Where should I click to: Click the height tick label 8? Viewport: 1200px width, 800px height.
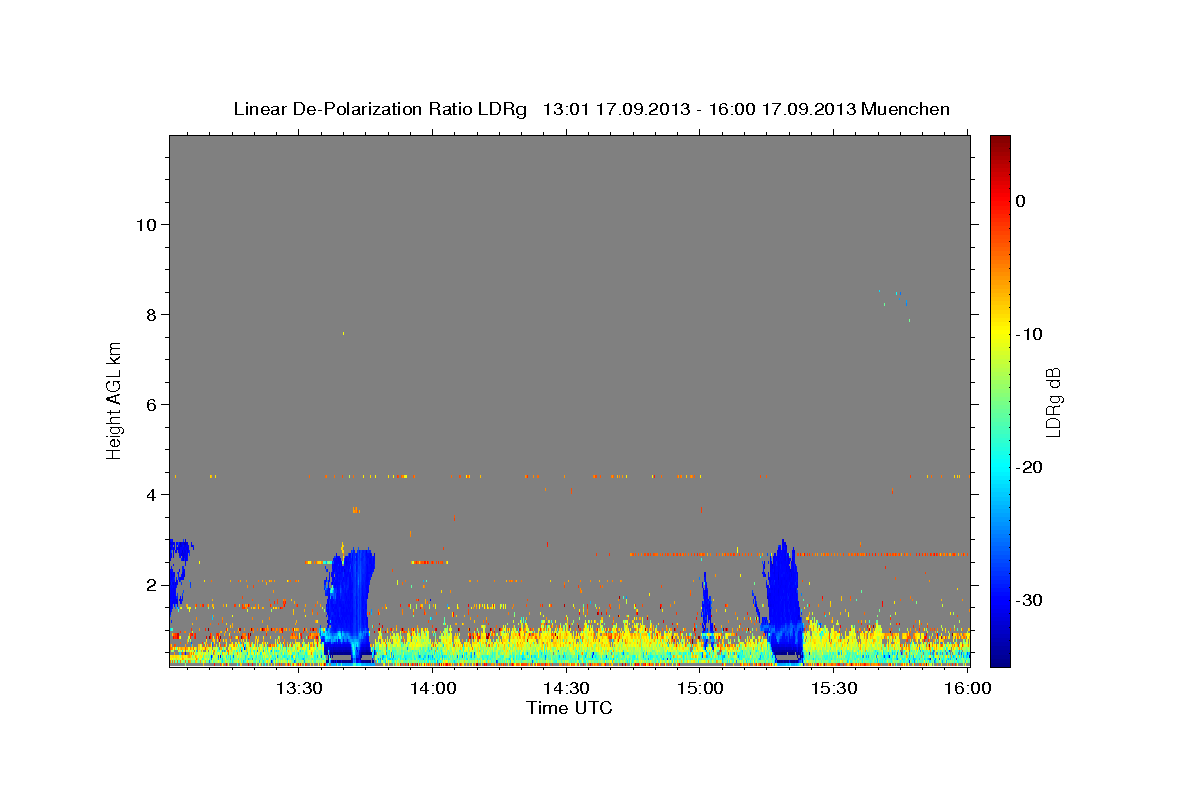[x=150, y=314]
